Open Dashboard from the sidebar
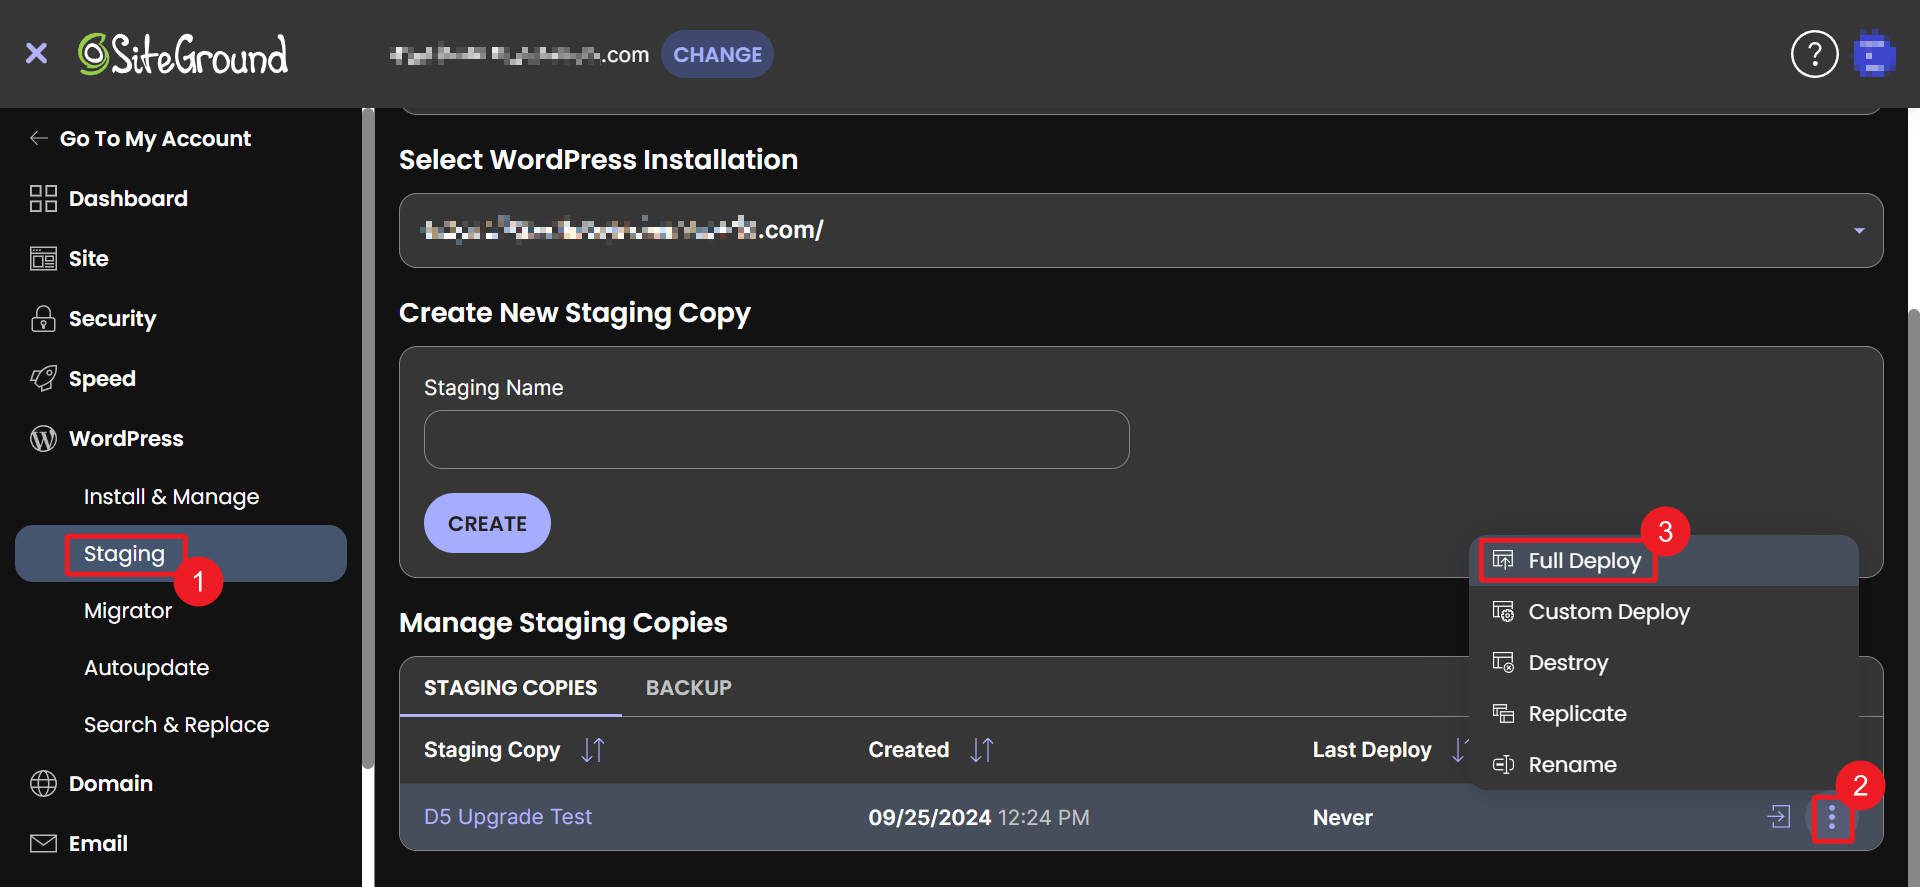Viewport: 1920px width, 887px height. 127,199
